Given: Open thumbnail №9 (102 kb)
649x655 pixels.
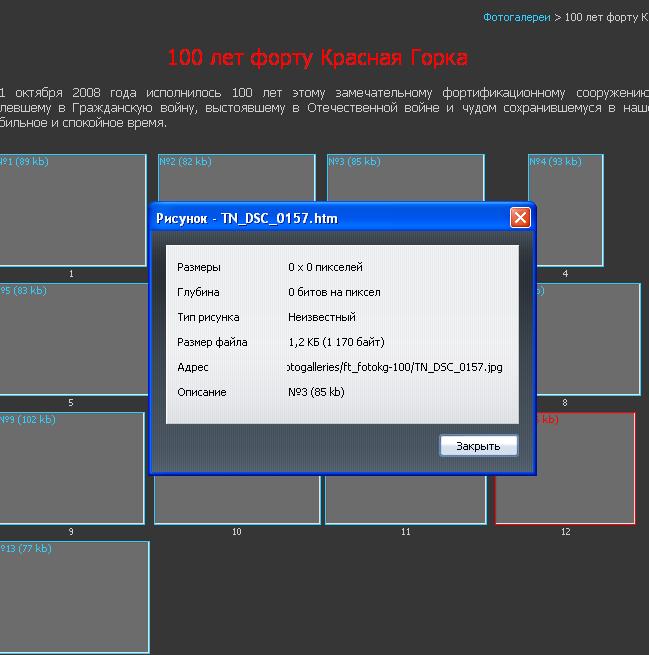Looking at the screenshot, I should (x=72, y=468).
